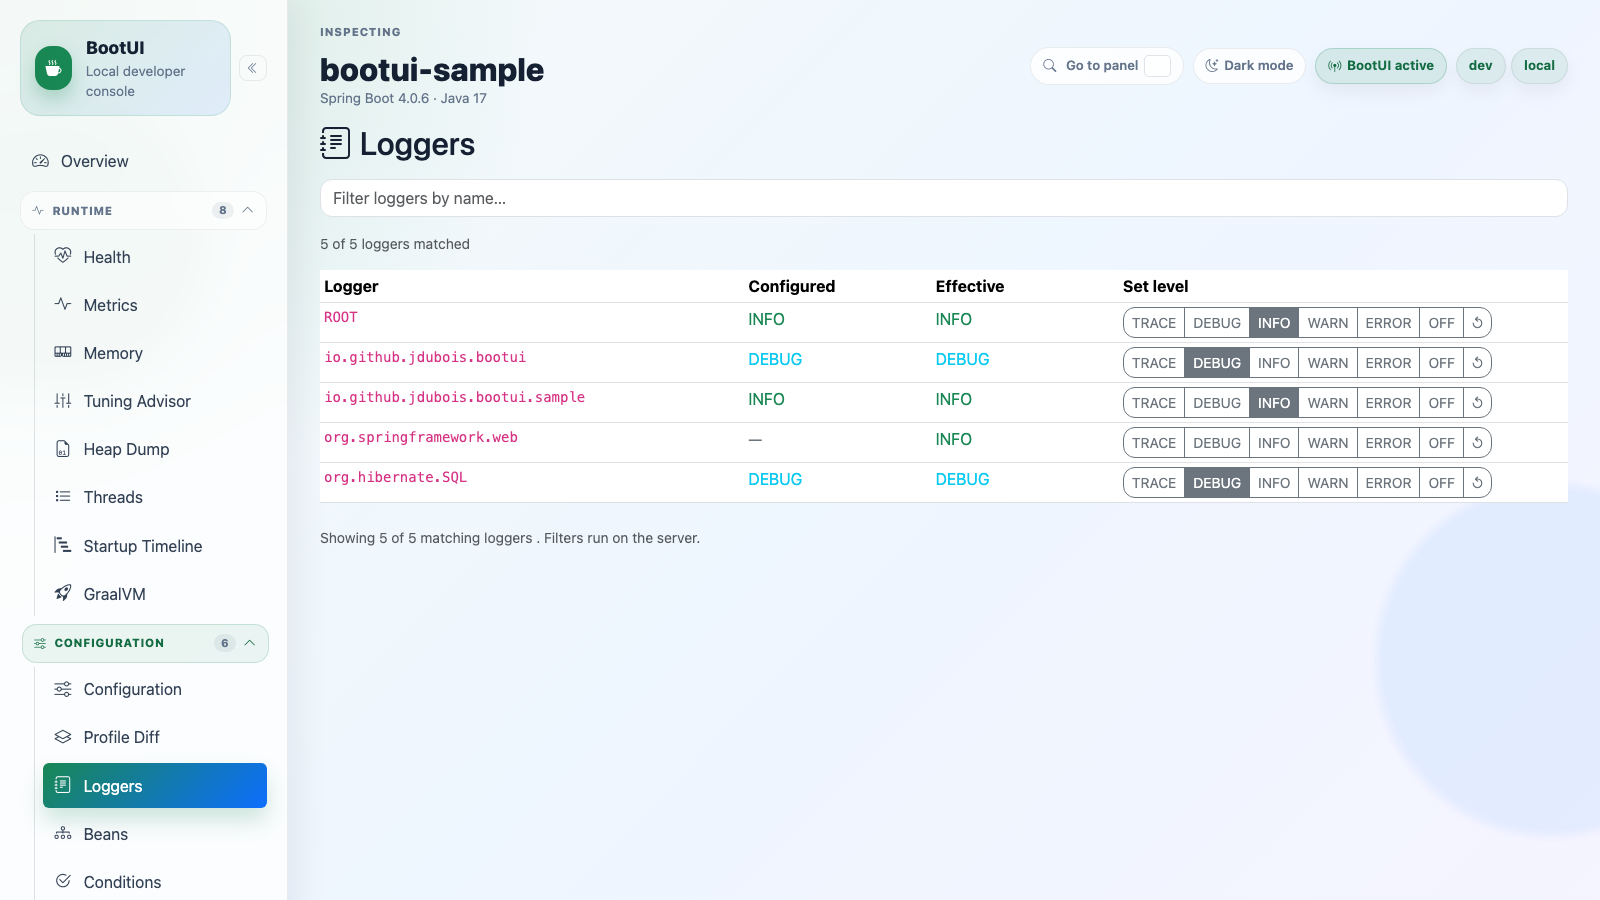1600x900 pixels.
Task: Click the Health heartbeat icon
Action: pyautogui.click(x=63, y=256)
